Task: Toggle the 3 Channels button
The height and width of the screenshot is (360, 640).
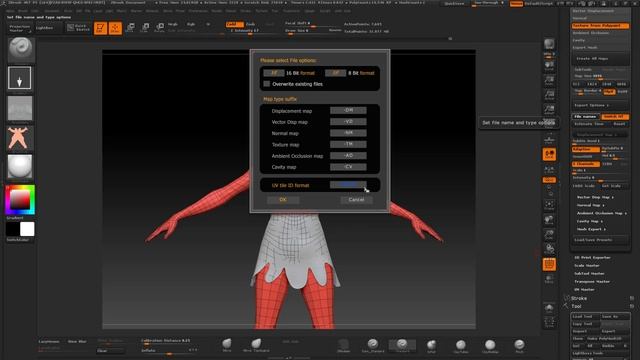Action: (x=585, y=164)
